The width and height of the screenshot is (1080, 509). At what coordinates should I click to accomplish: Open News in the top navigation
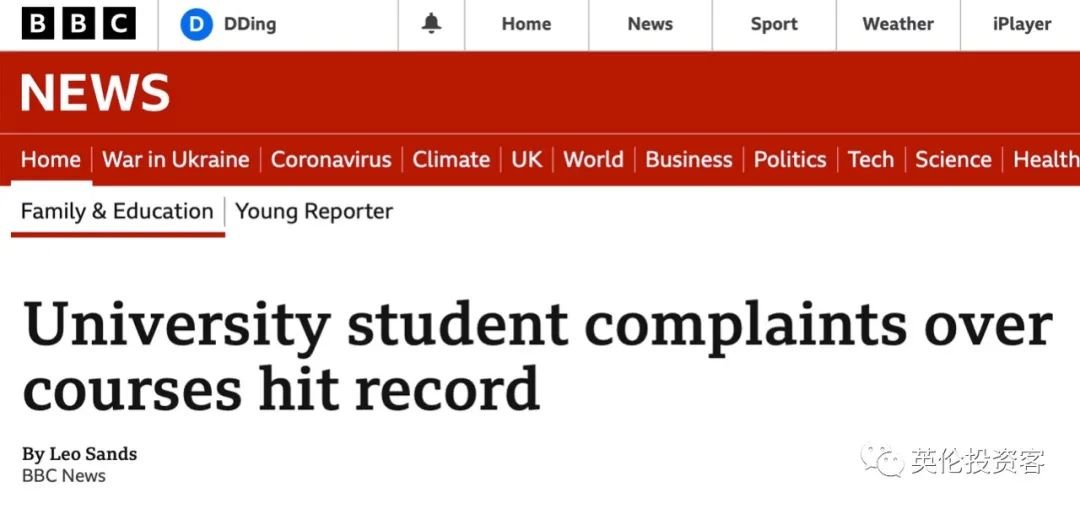click(x=650, y=24)
